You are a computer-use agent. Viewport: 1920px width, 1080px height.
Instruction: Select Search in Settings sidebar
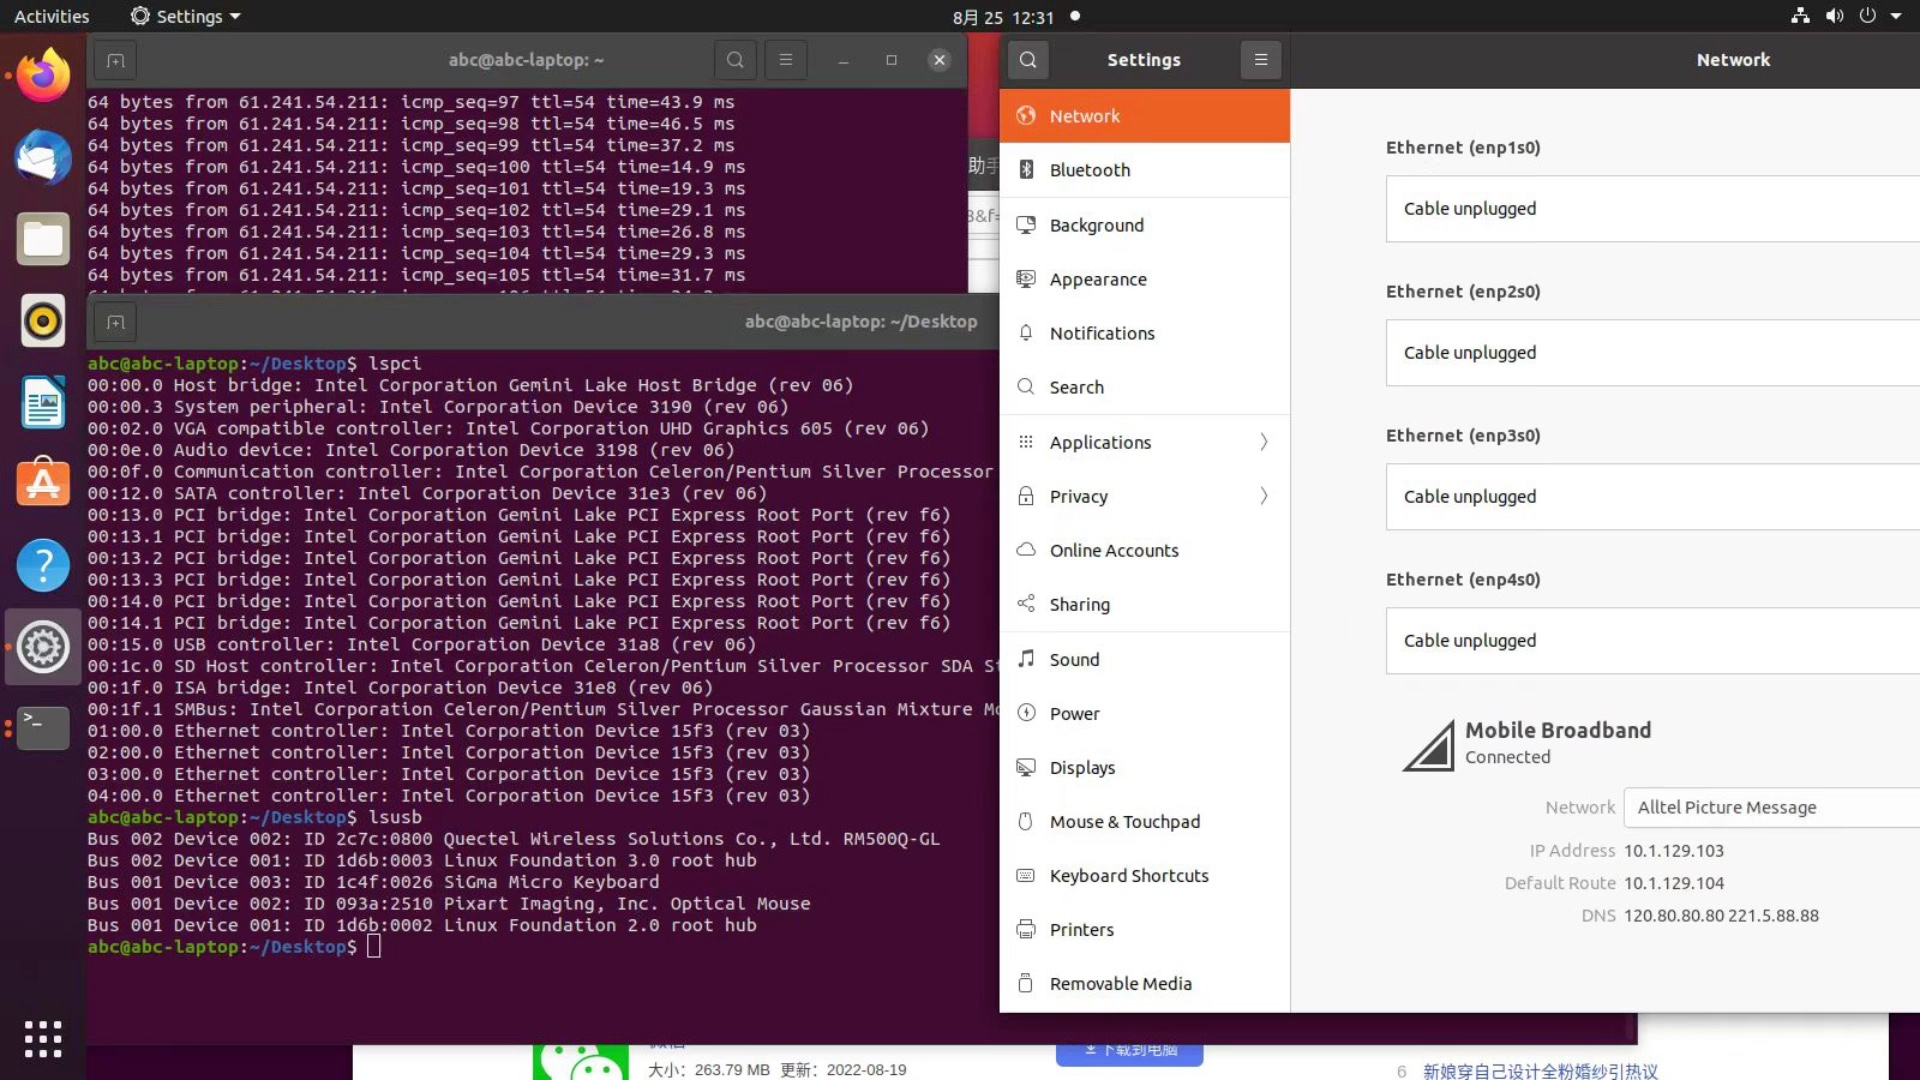(x=1144, y=387)
